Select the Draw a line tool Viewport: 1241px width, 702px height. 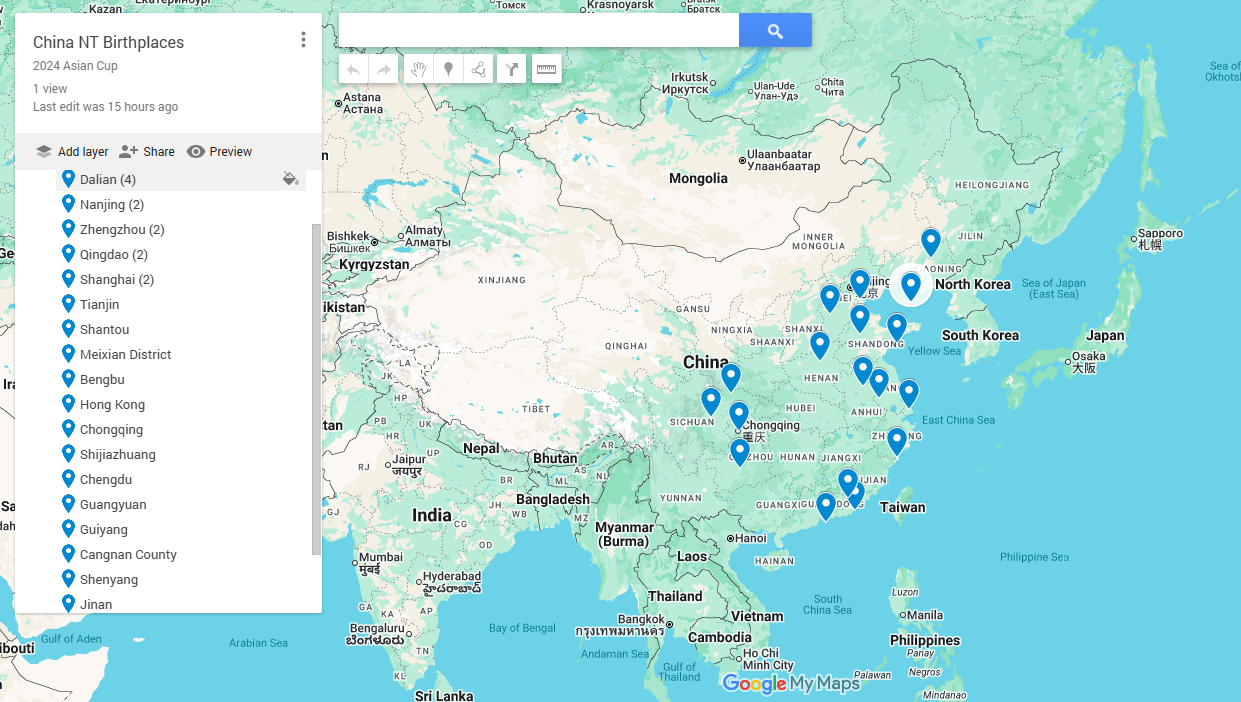click(479, 69)
